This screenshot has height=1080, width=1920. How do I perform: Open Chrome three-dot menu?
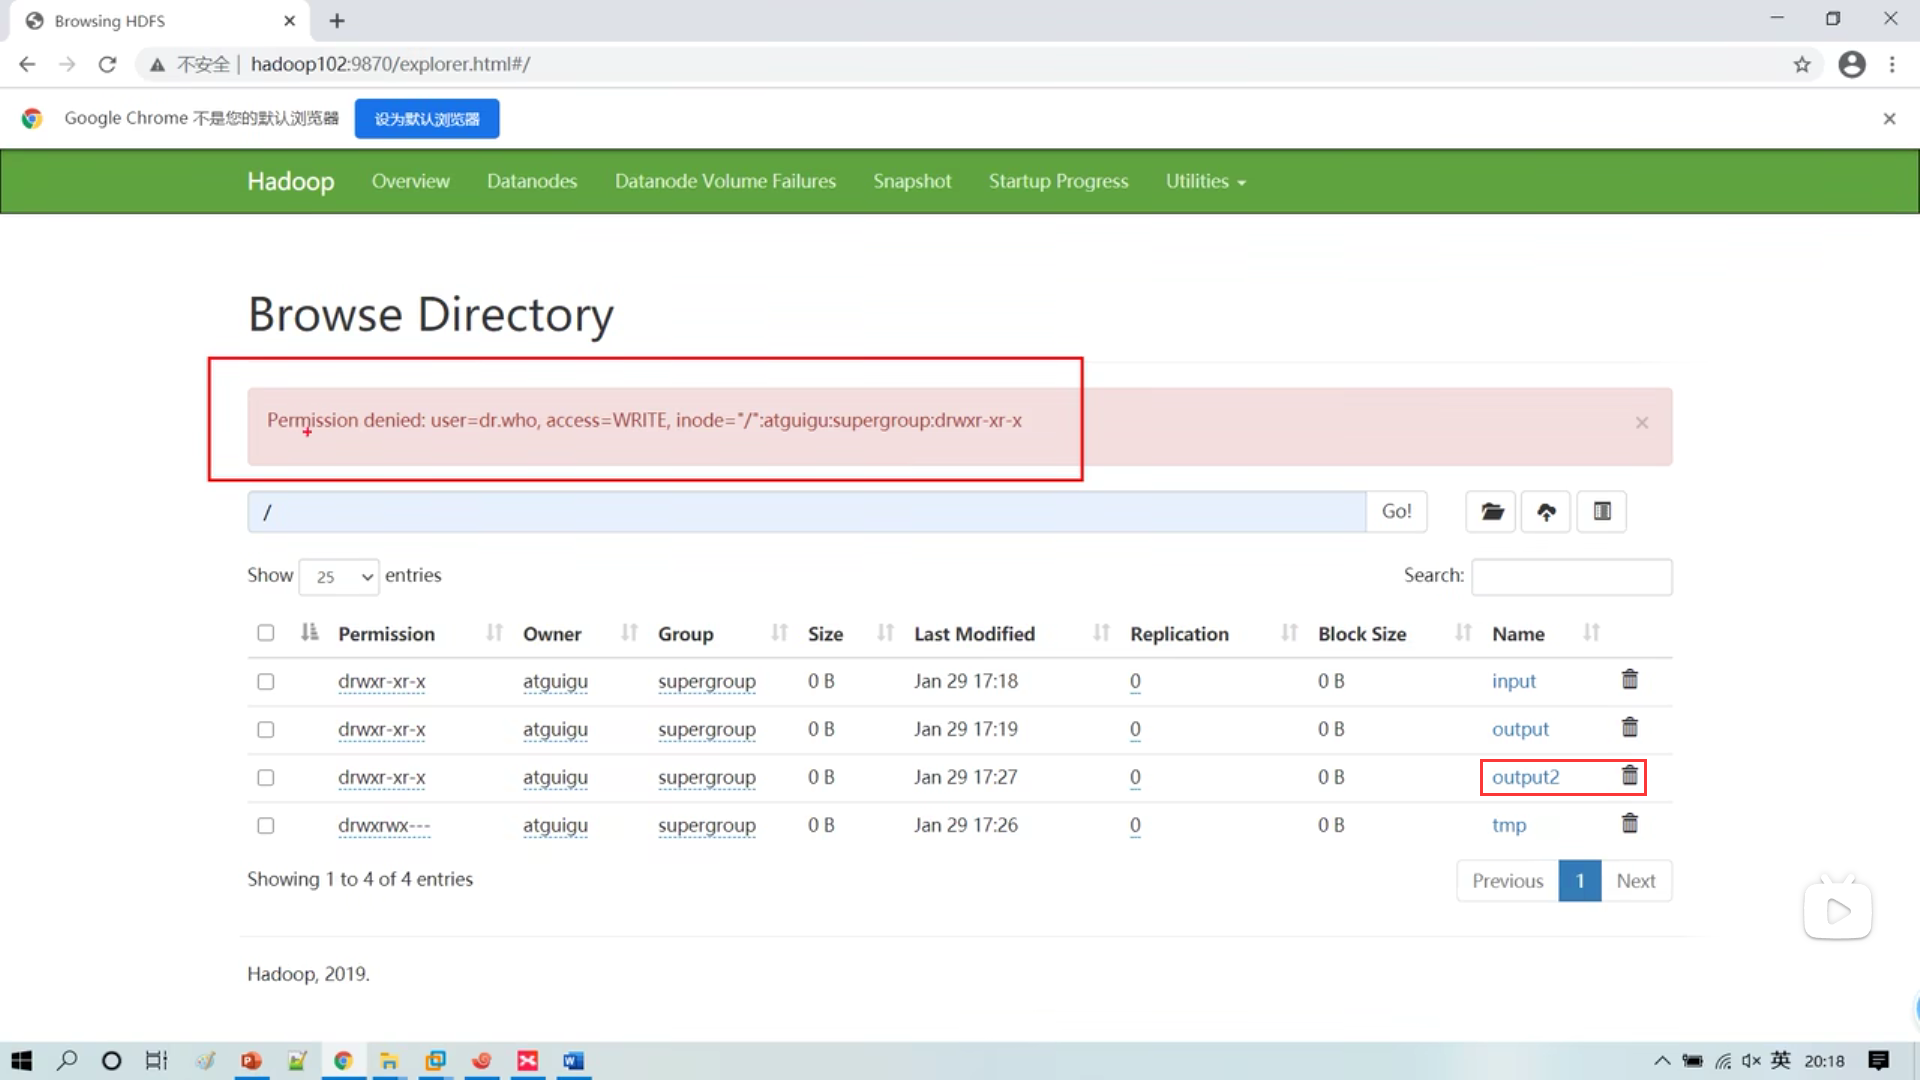click(x=1892, y=64)
